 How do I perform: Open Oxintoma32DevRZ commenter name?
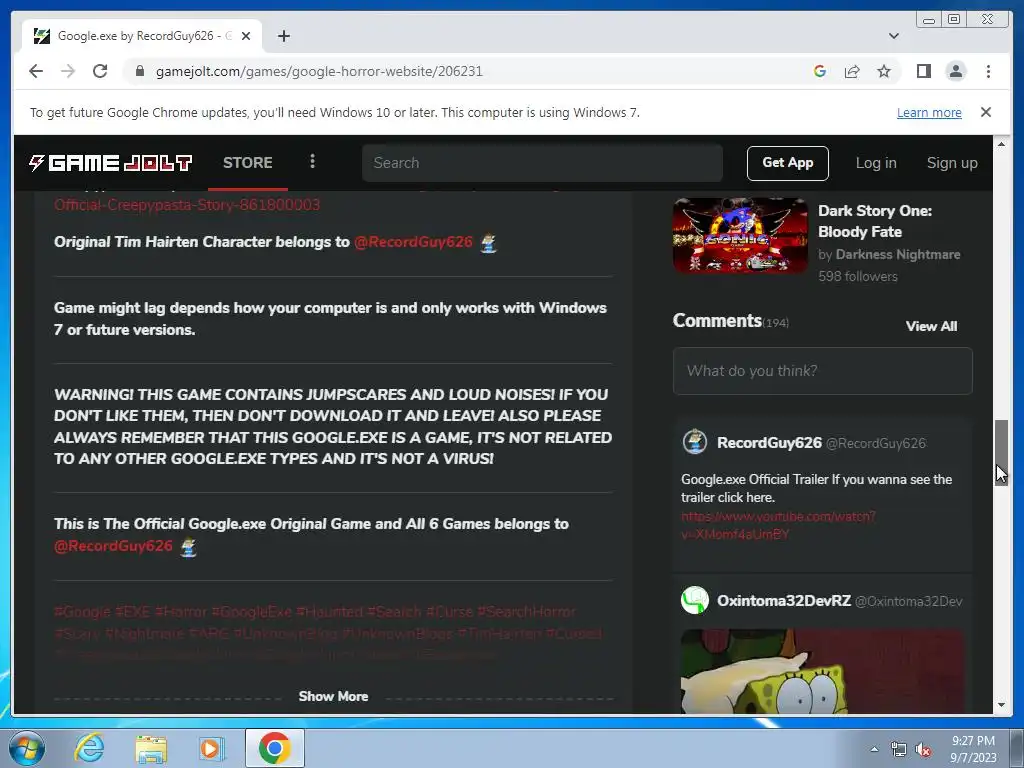pos(784,601)
